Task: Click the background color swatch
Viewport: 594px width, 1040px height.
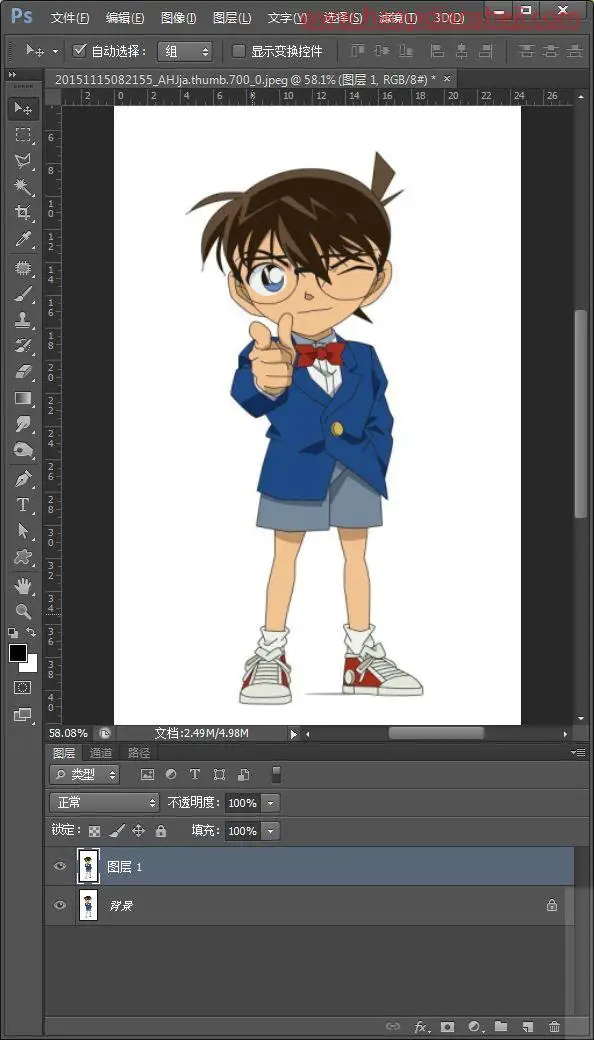Action: click(30, 665)
